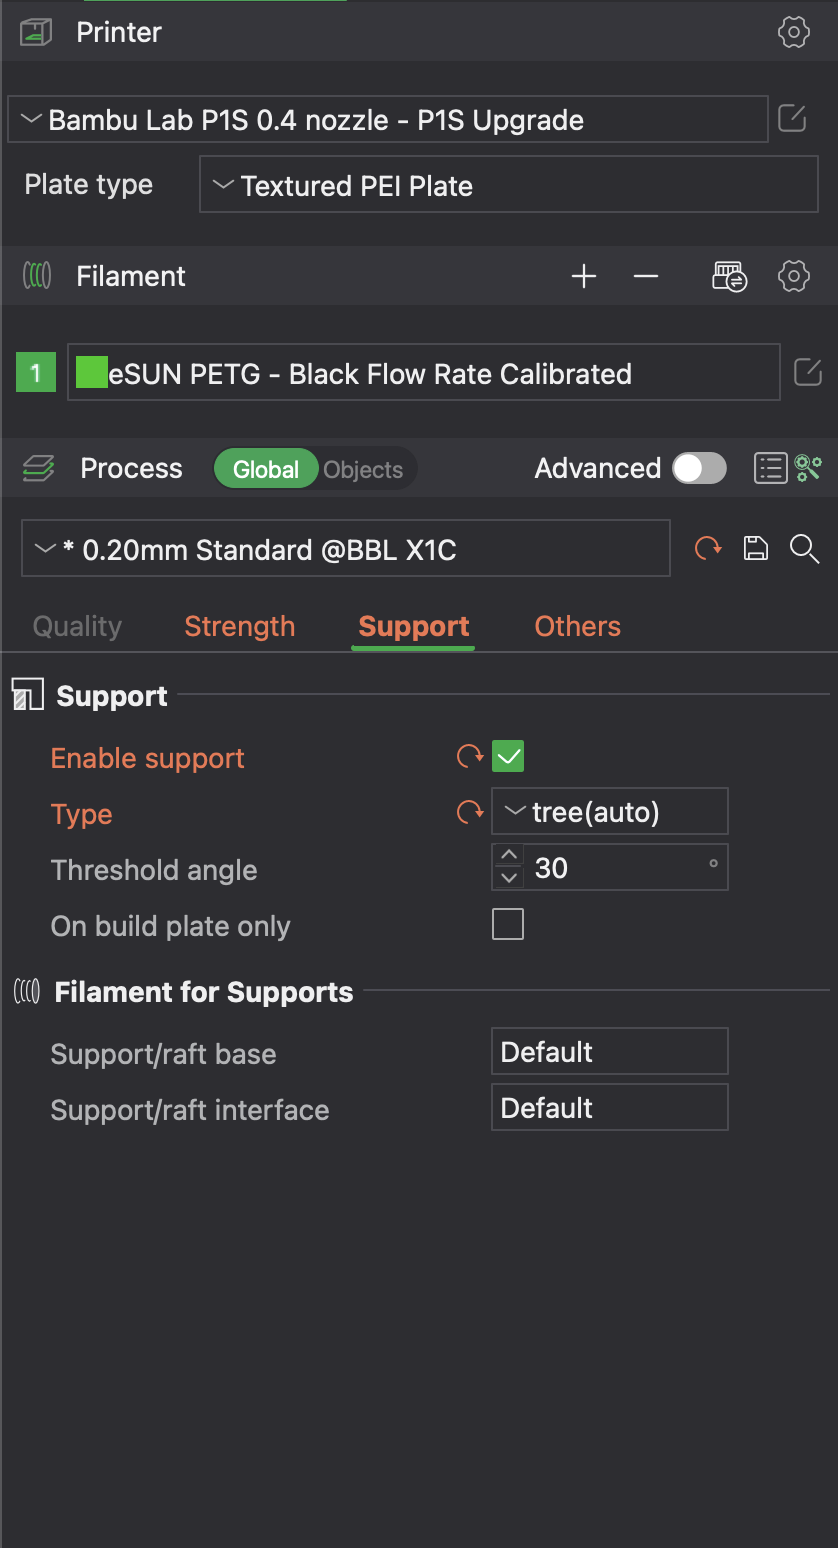Open printer settings gear icon
Image resolution: width=838 pixels, height=1548 pixels.
tap(793, 32)
